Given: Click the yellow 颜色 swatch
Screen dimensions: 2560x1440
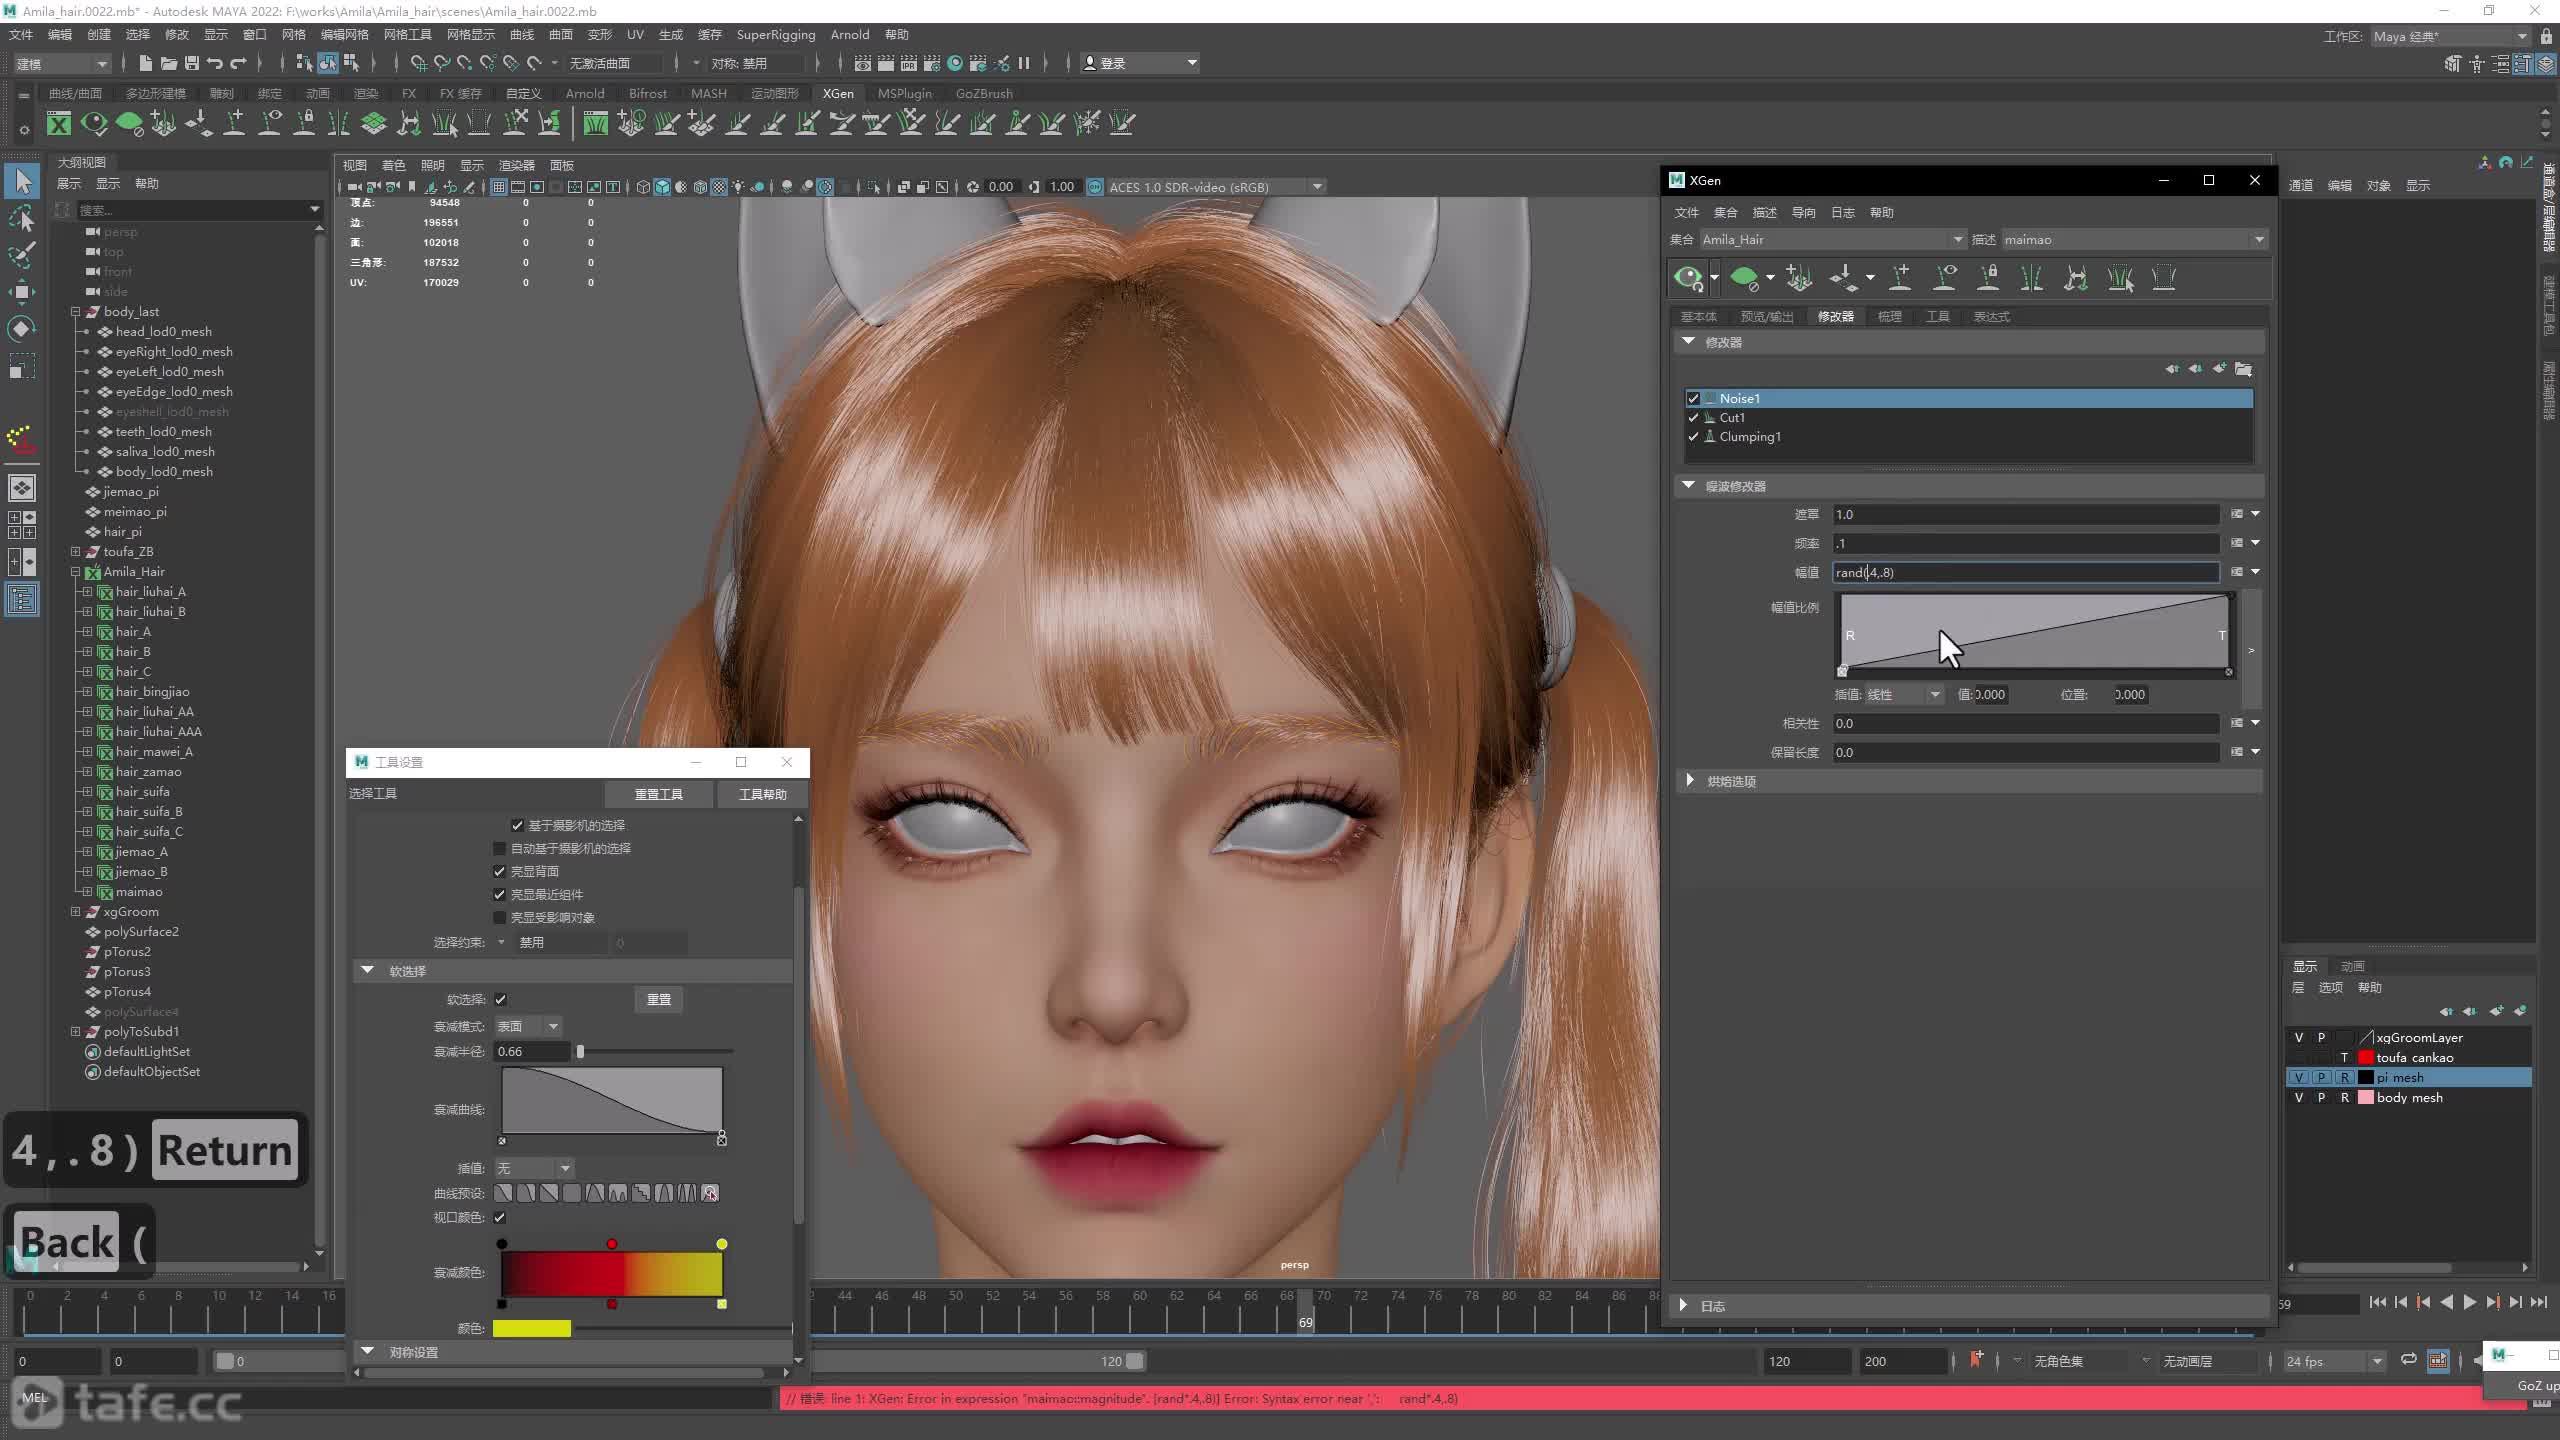Looking at the screenshot, I should [531, 1328].
